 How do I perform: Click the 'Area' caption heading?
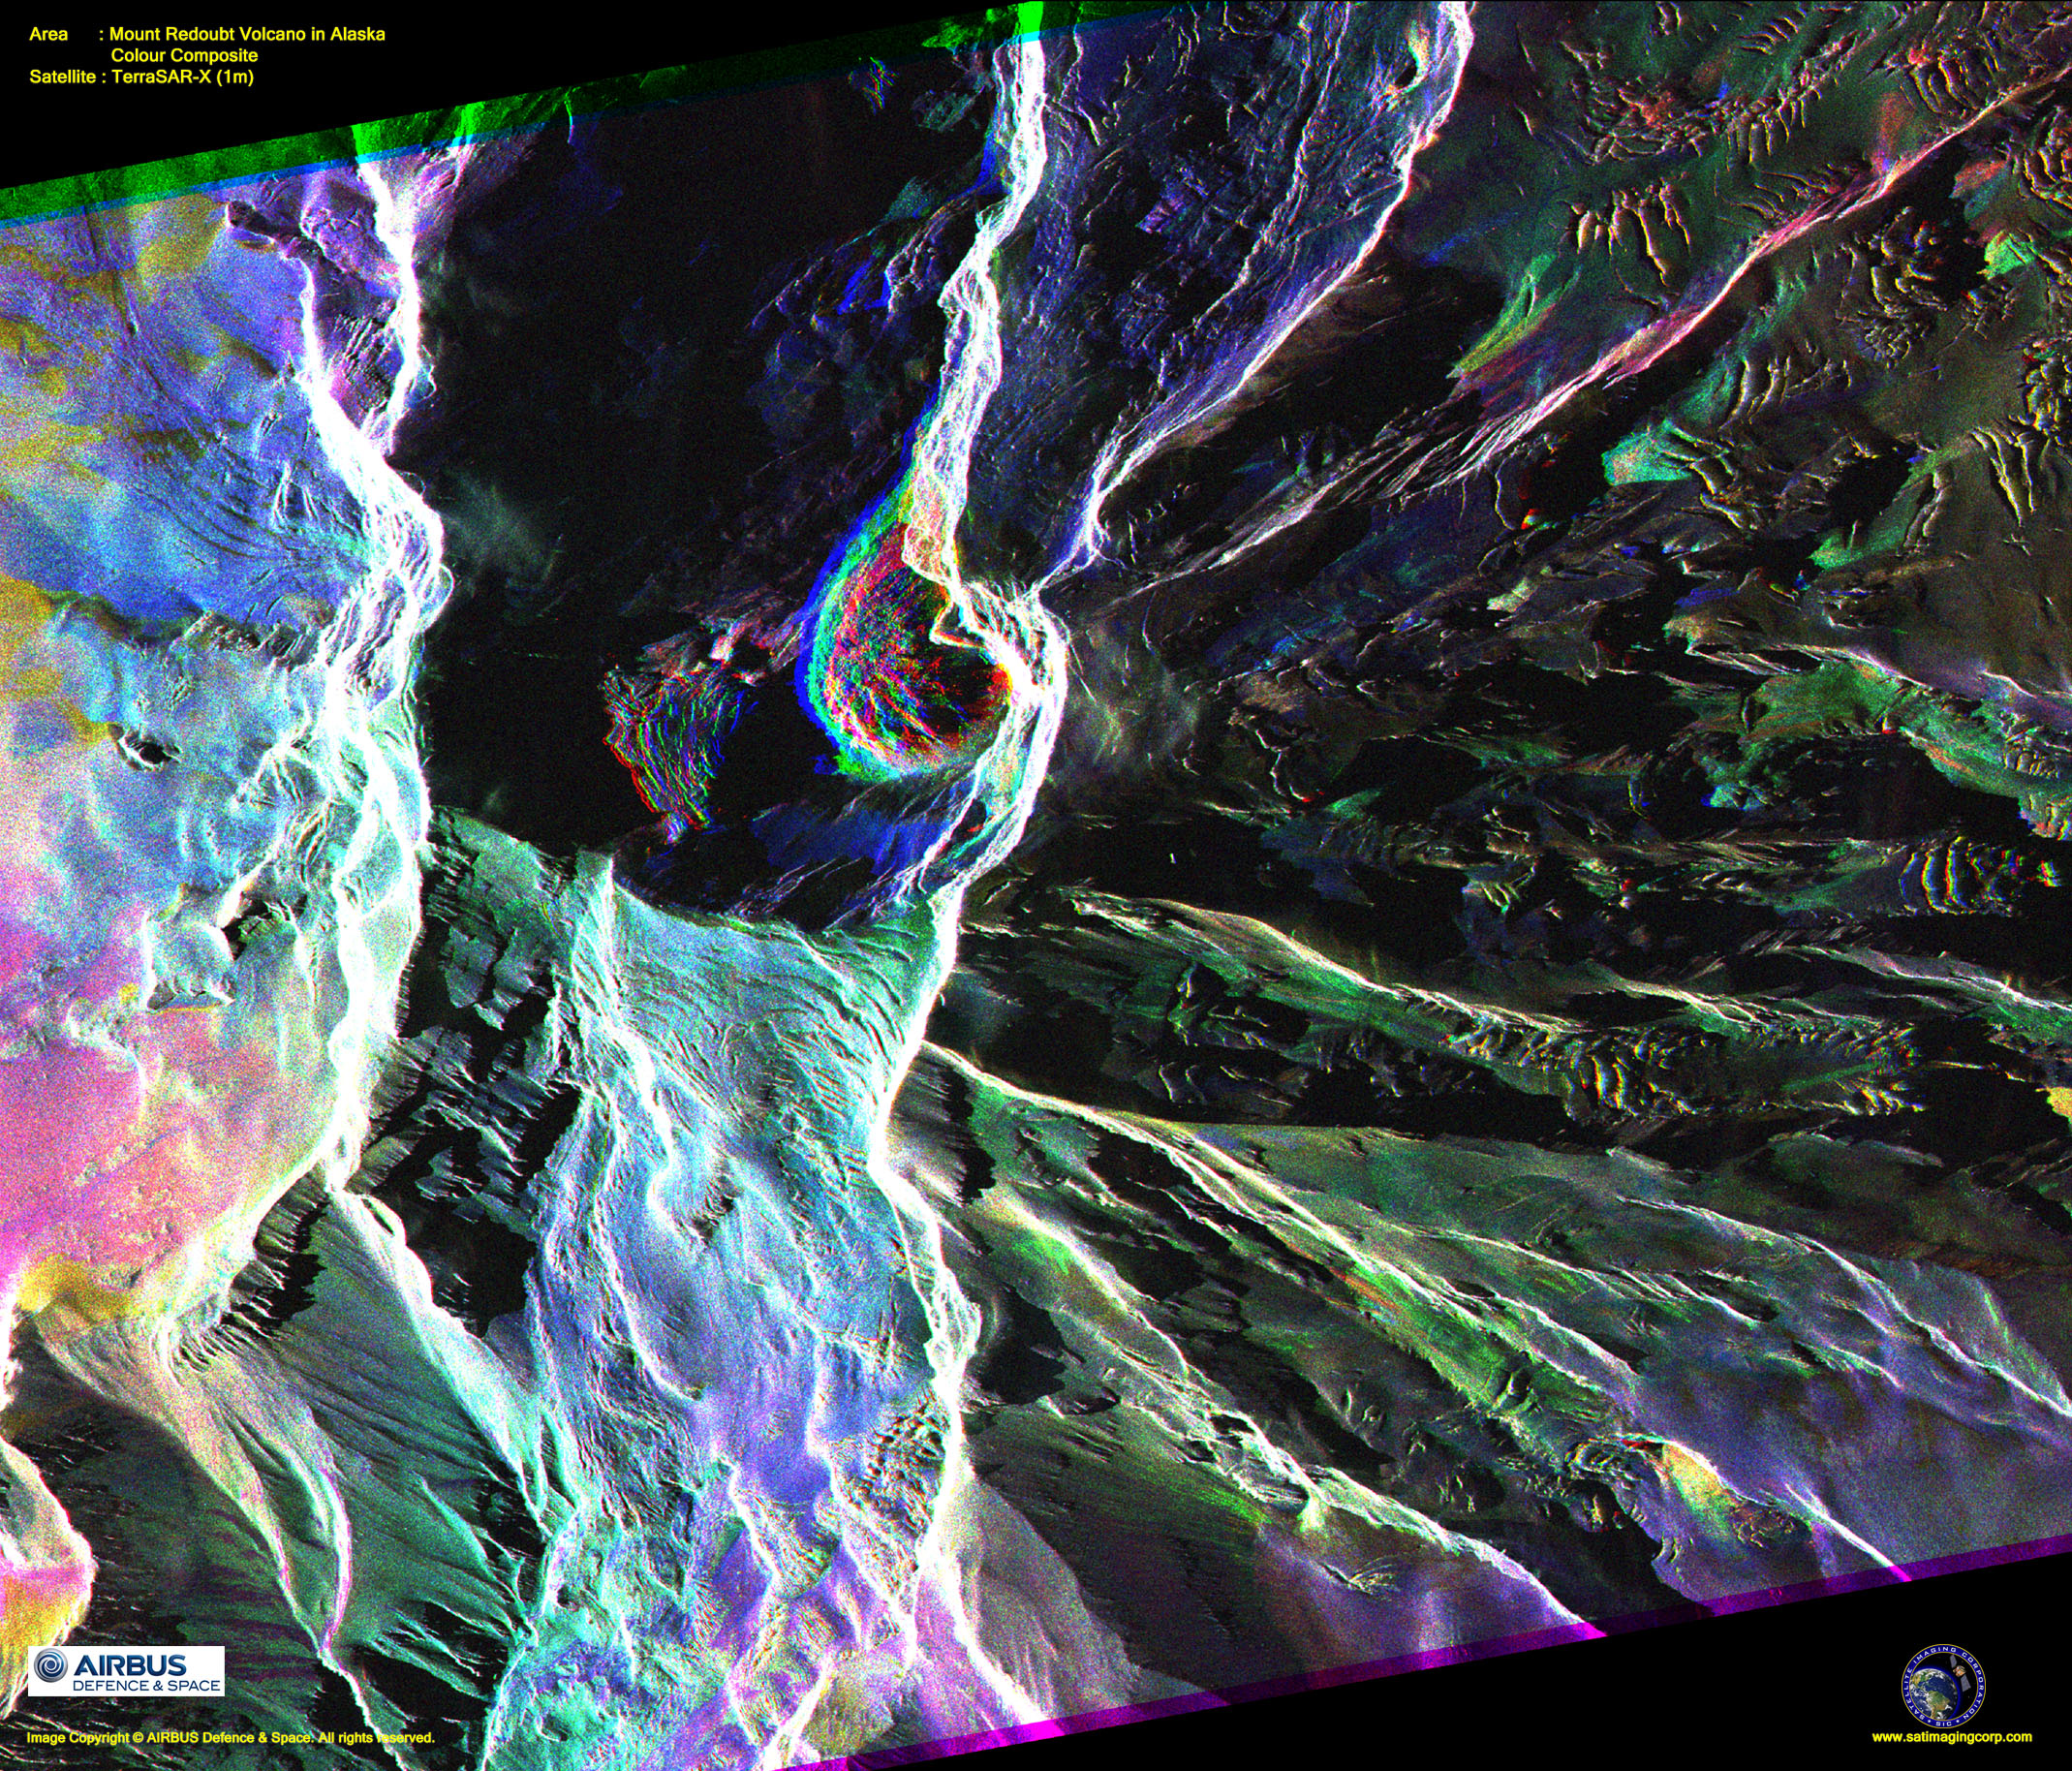pyautogui.click(x=49, y=34)
